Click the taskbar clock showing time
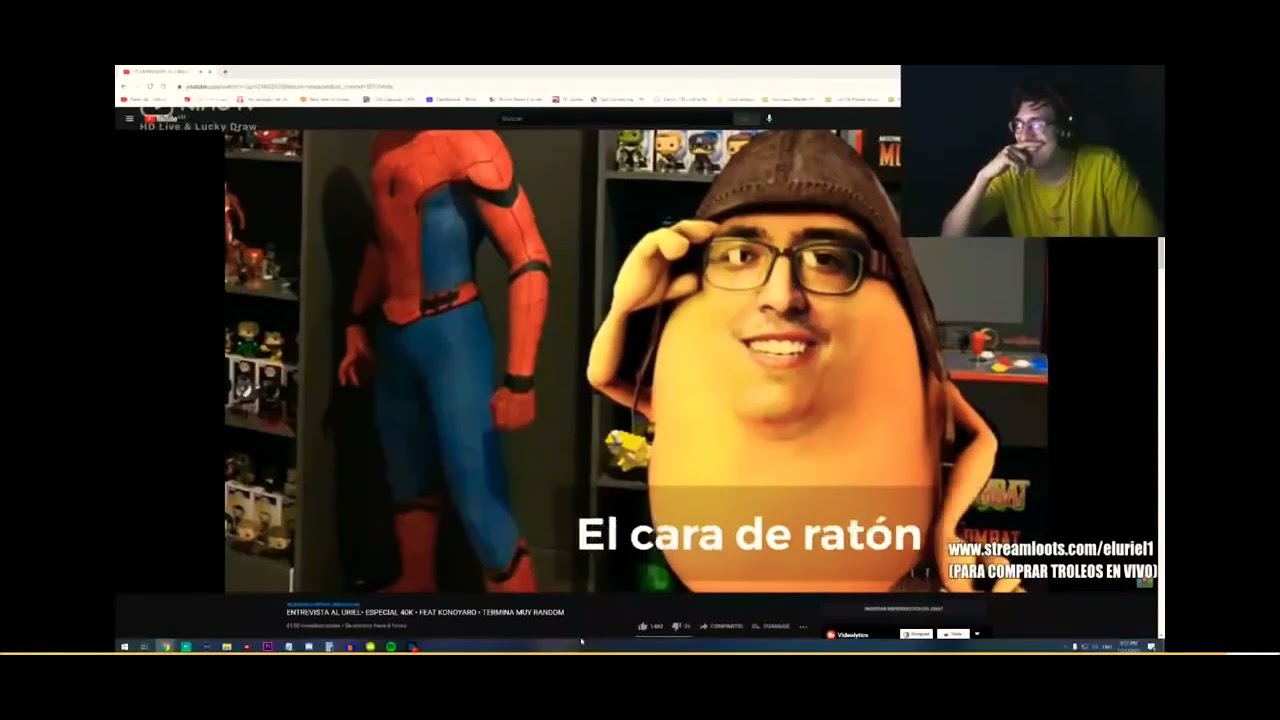1280x720 pixels. 1128,647
